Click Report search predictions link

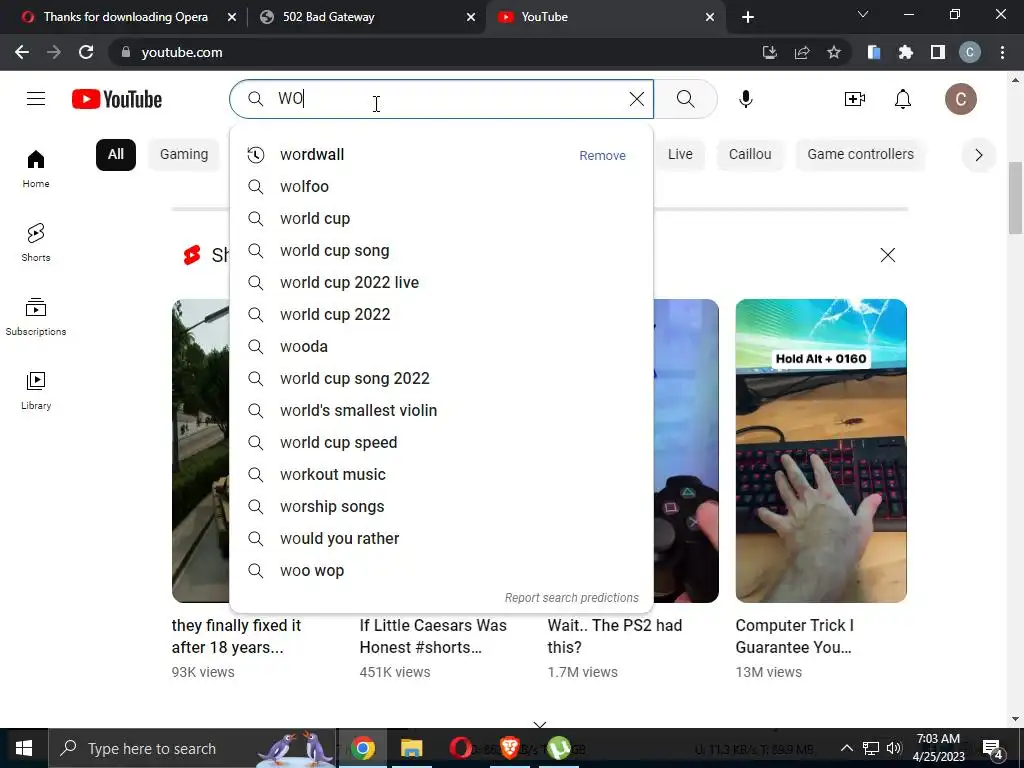click(x=571, y=598)
